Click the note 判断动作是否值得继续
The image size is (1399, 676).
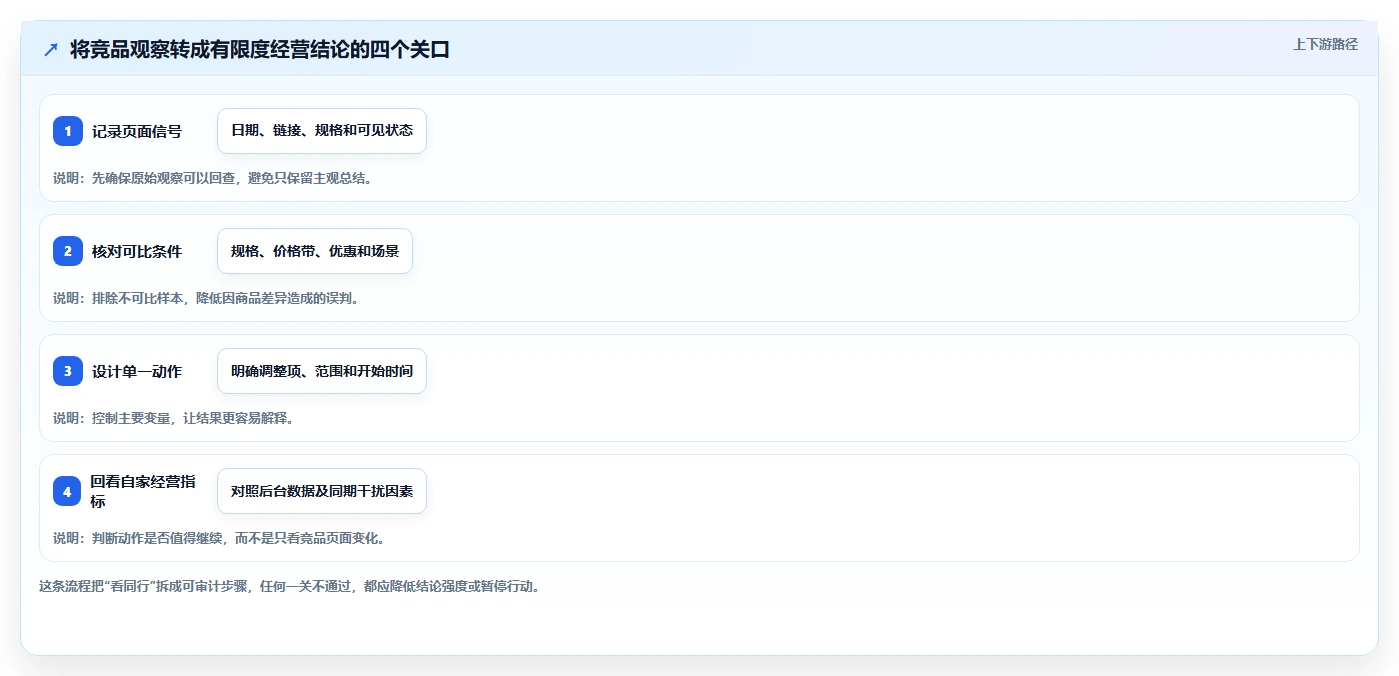[x=156, y=538]
